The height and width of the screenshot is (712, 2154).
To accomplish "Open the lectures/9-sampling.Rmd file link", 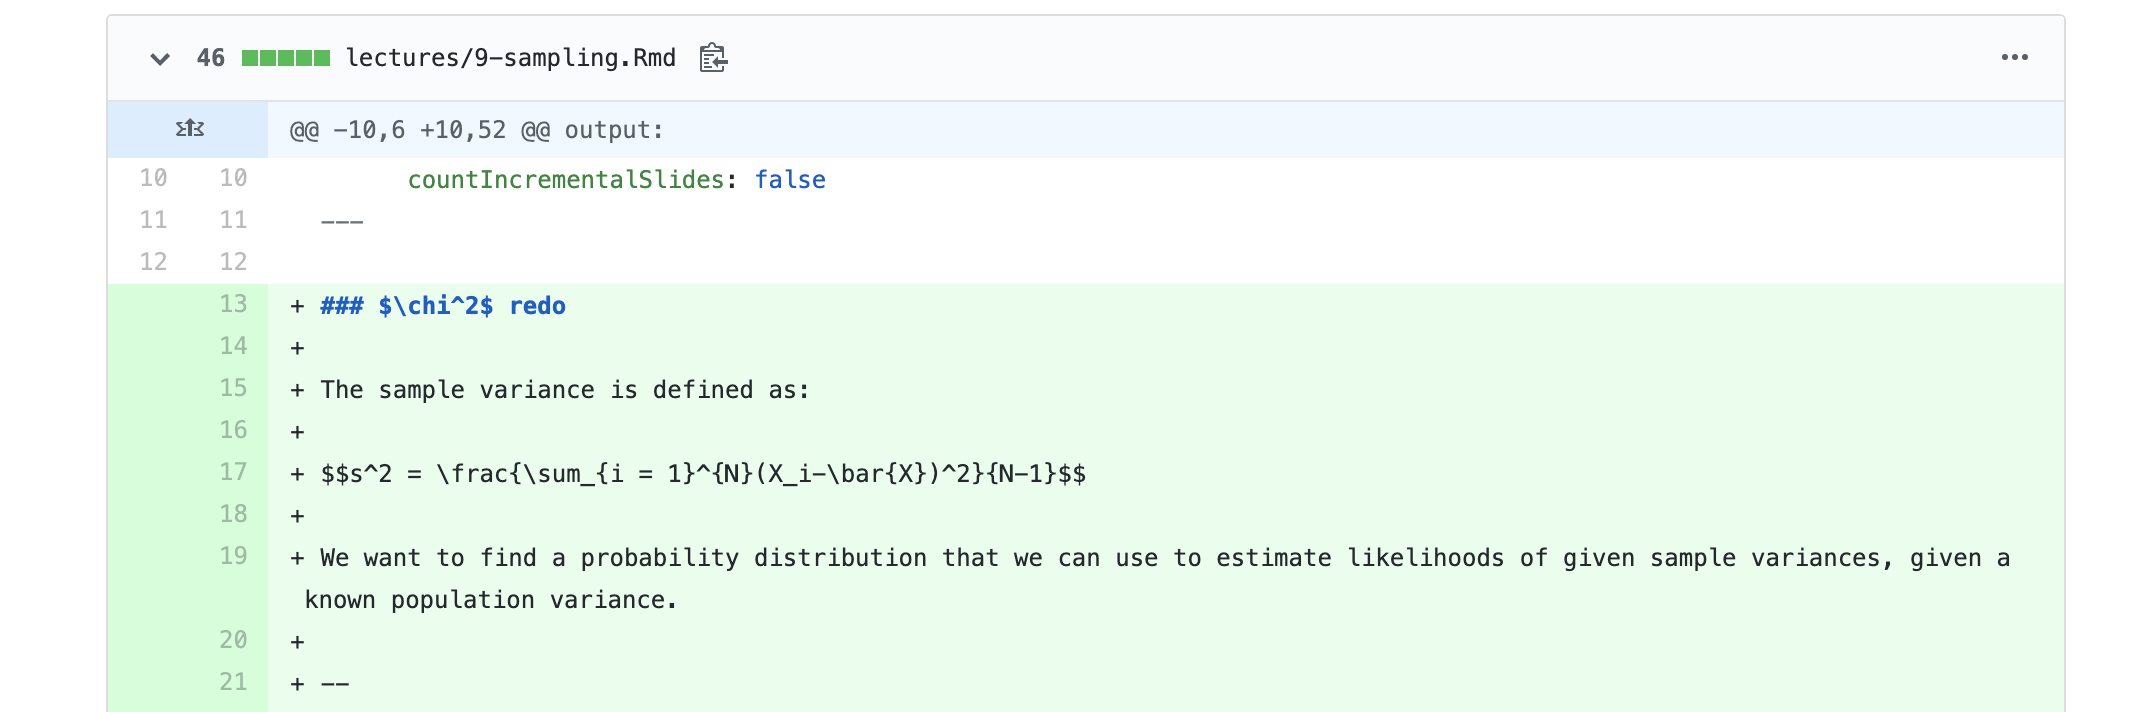I will tap(510, 58).
